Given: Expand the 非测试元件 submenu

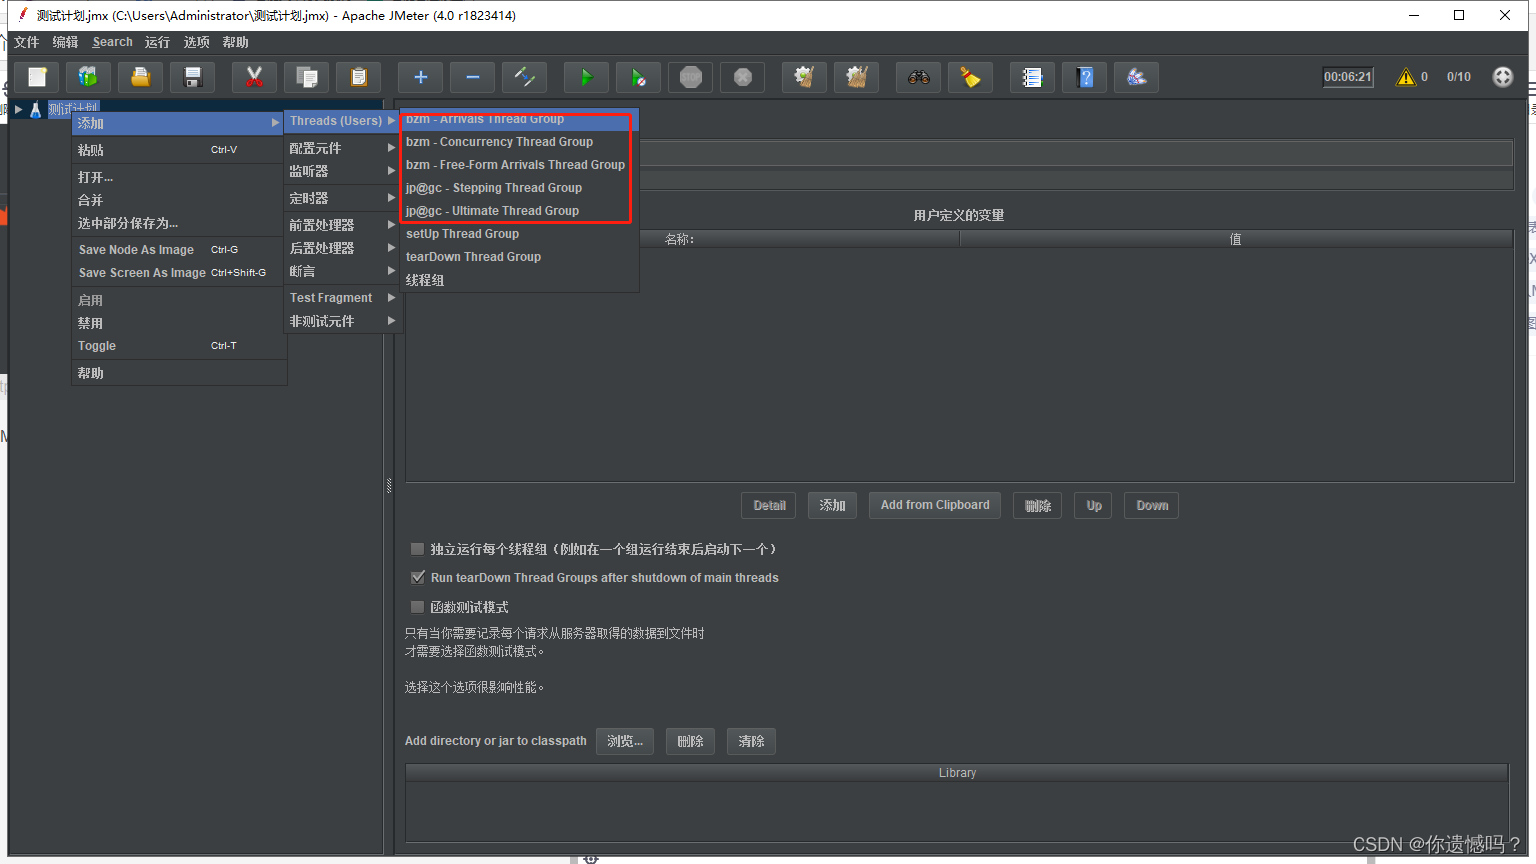Looking at the screenshot, I should (x=342, y=321).
